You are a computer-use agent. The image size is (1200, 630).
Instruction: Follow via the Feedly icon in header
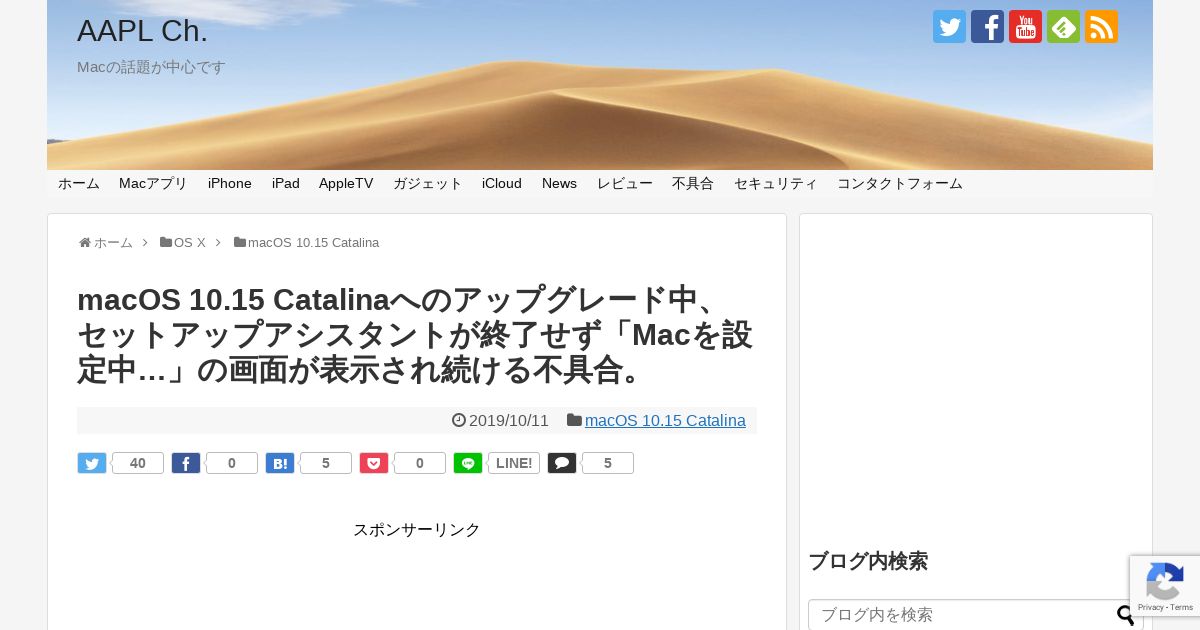click(x=1063, y=27)
